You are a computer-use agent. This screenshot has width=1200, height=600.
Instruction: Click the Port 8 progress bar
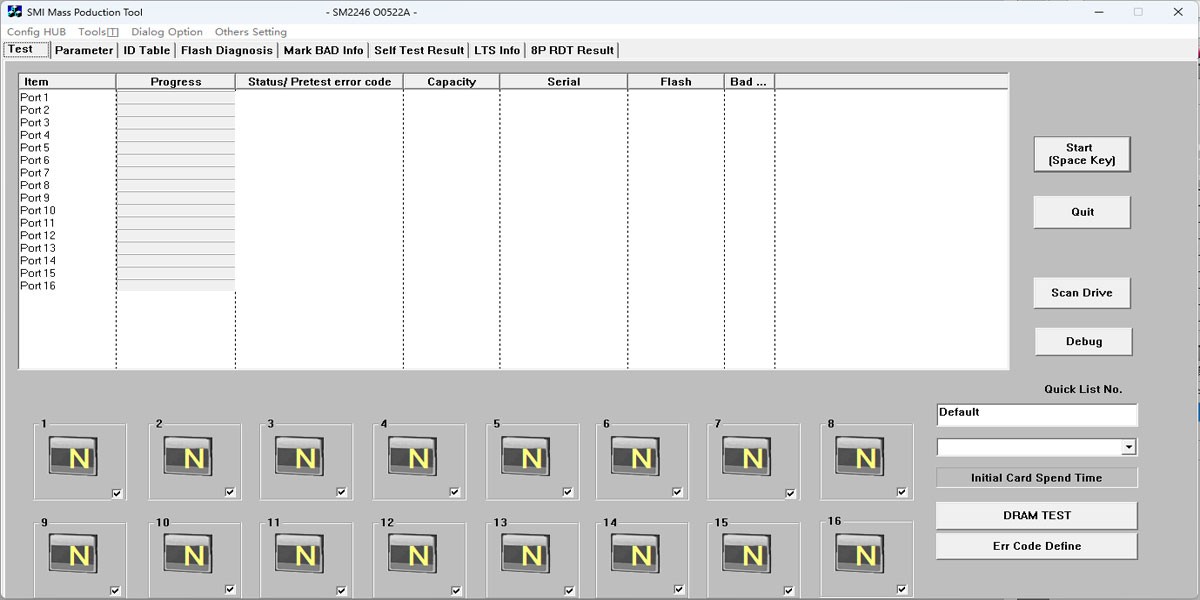click(176, 185)
